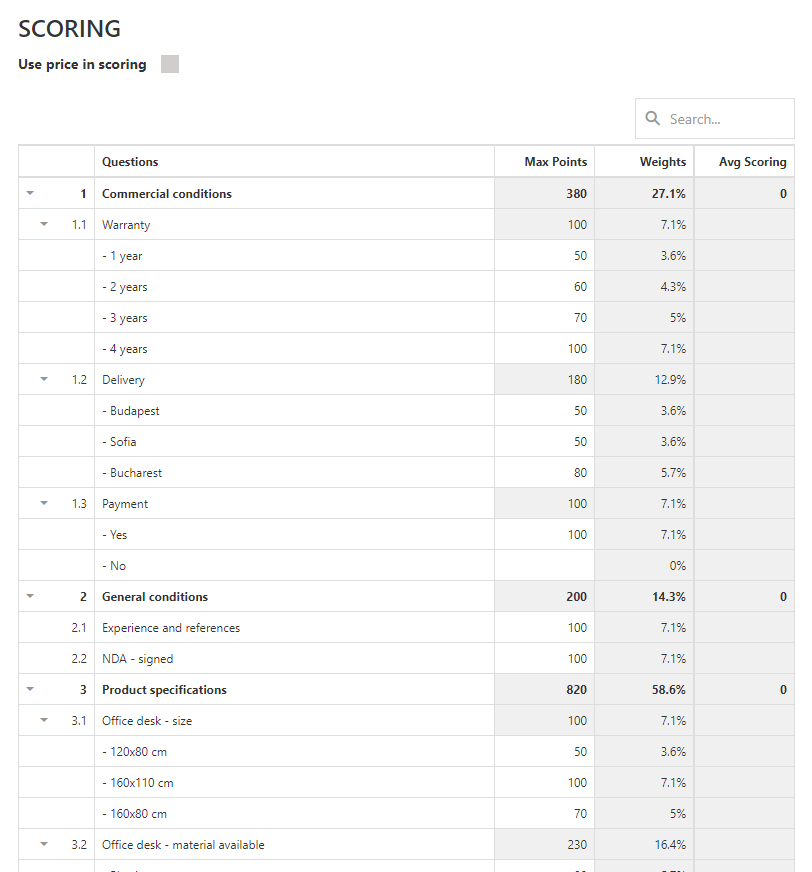Select the NDA - signed row

click(x=138, y=659)
